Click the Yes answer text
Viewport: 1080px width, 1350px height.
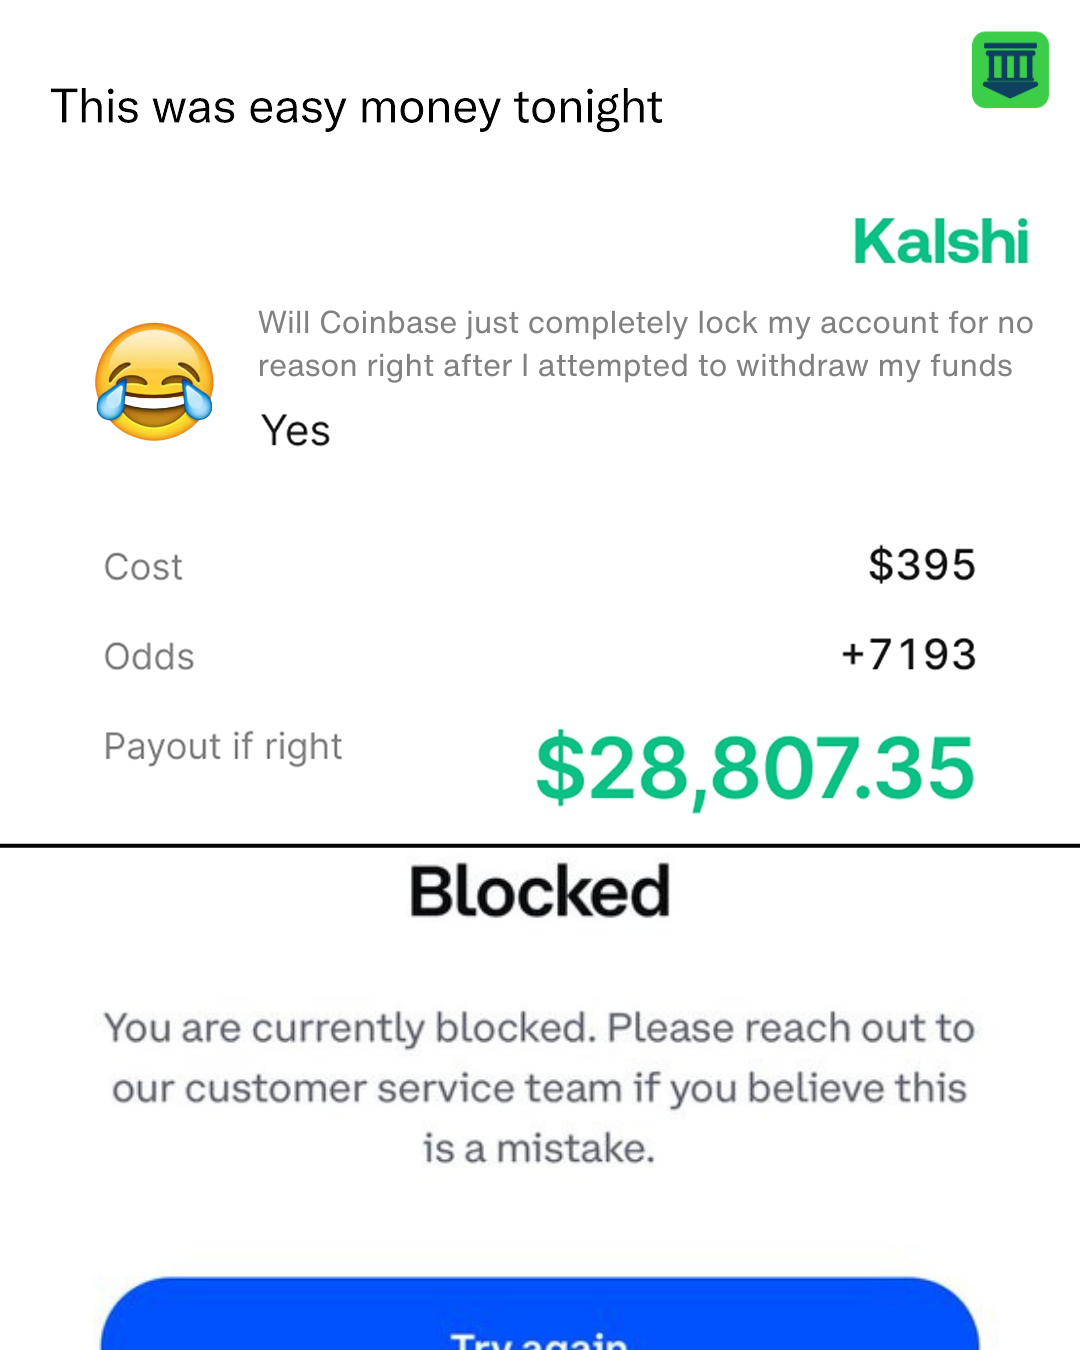296,431
